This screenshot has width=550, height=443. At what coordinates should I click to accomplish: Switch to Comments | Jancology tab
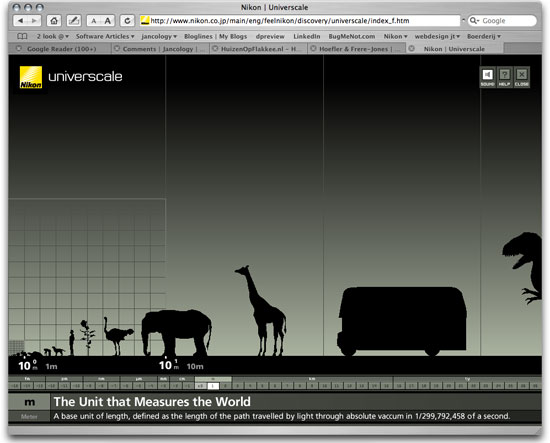point(161,49)
